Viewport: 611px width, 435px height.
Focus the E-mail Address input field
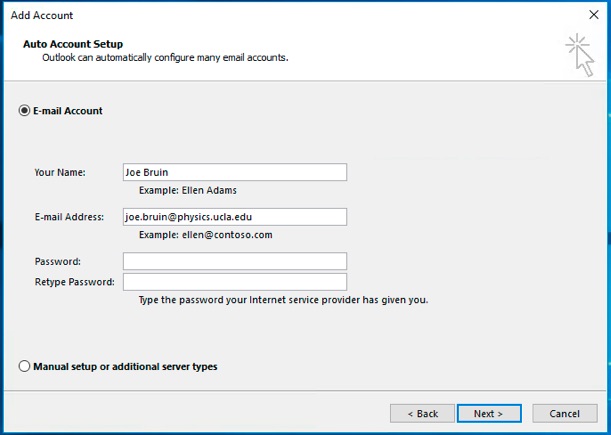pyautogui.click(x=235, y=217)
